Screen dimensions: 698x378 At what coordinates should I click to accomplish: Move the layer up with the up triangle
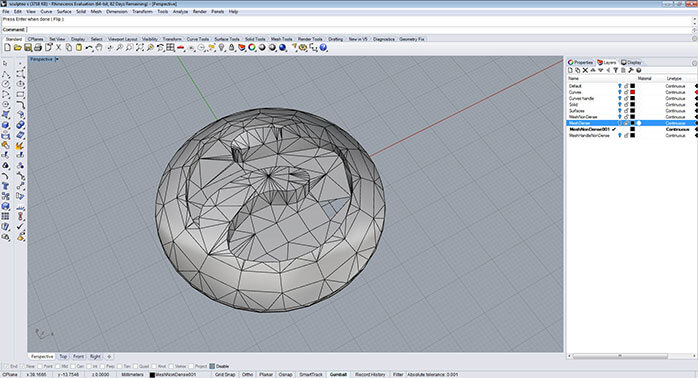593,70
